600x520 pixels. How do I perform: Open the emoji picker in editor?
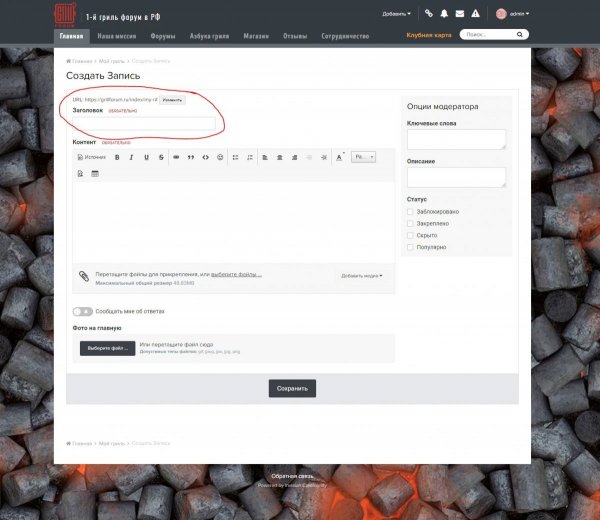tap(220, 157)
